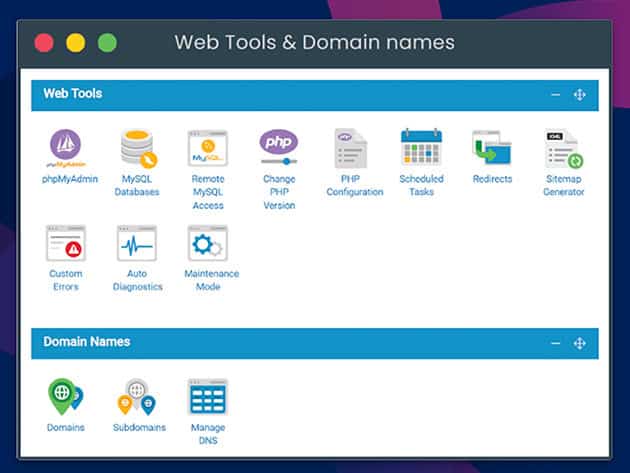Click the Subdomains label

click(x=139, y=428)
